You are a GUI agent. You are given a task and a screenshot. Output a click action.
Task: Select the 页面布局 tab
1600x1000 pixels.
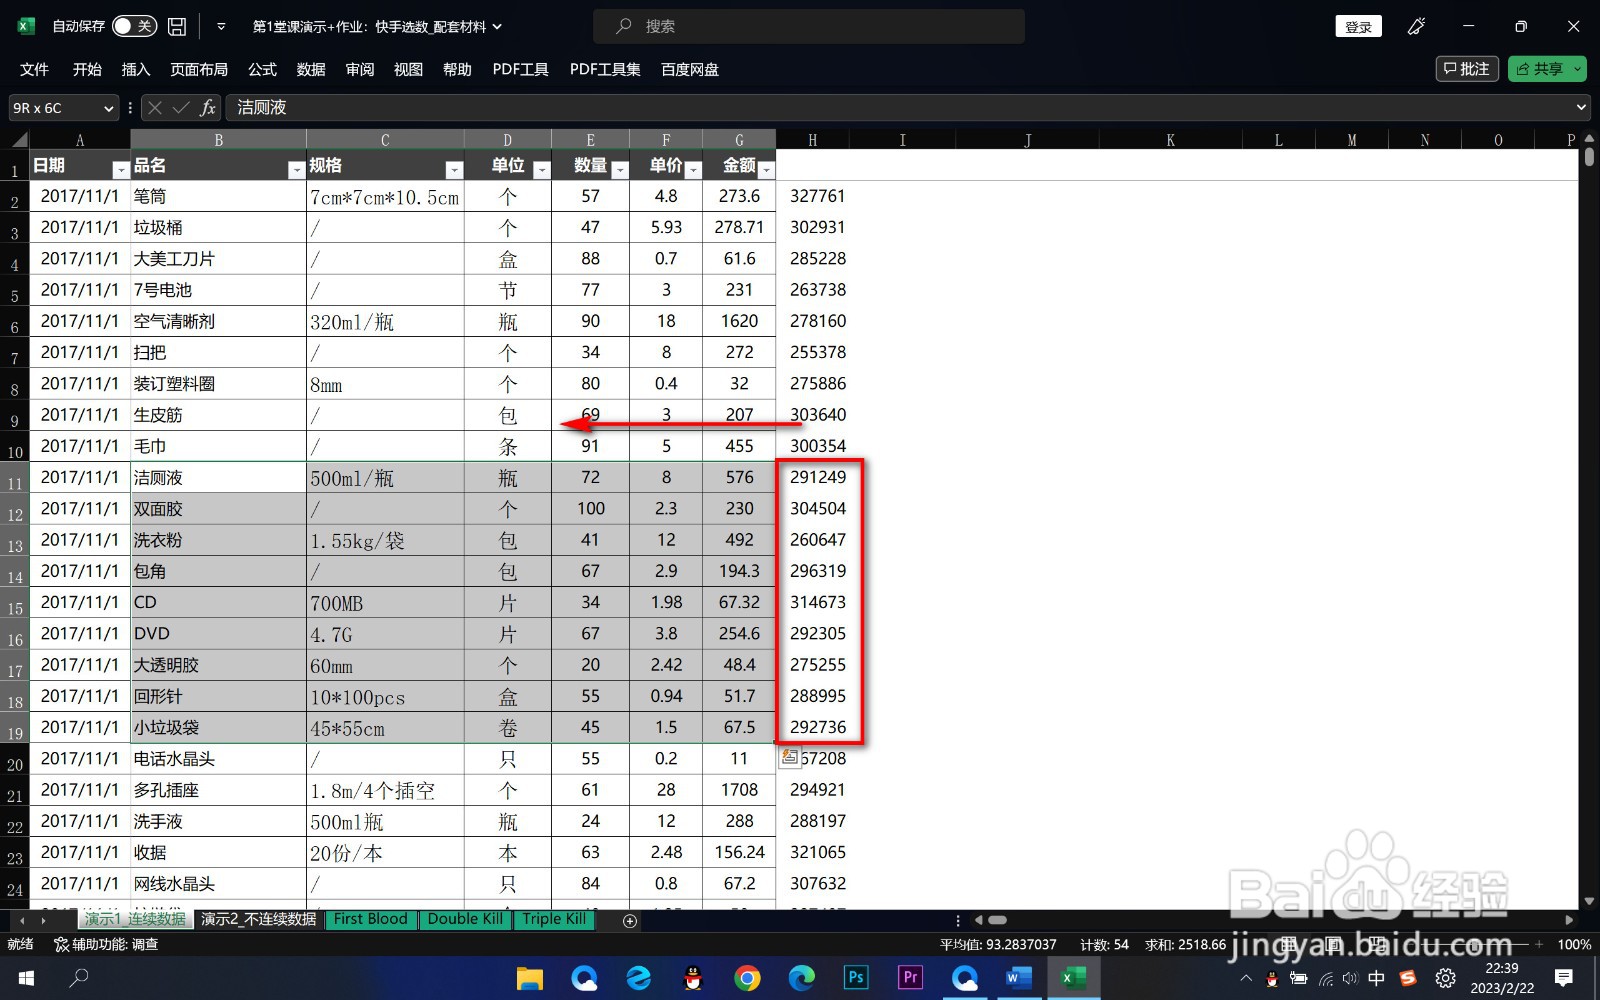tap(199, 69)
